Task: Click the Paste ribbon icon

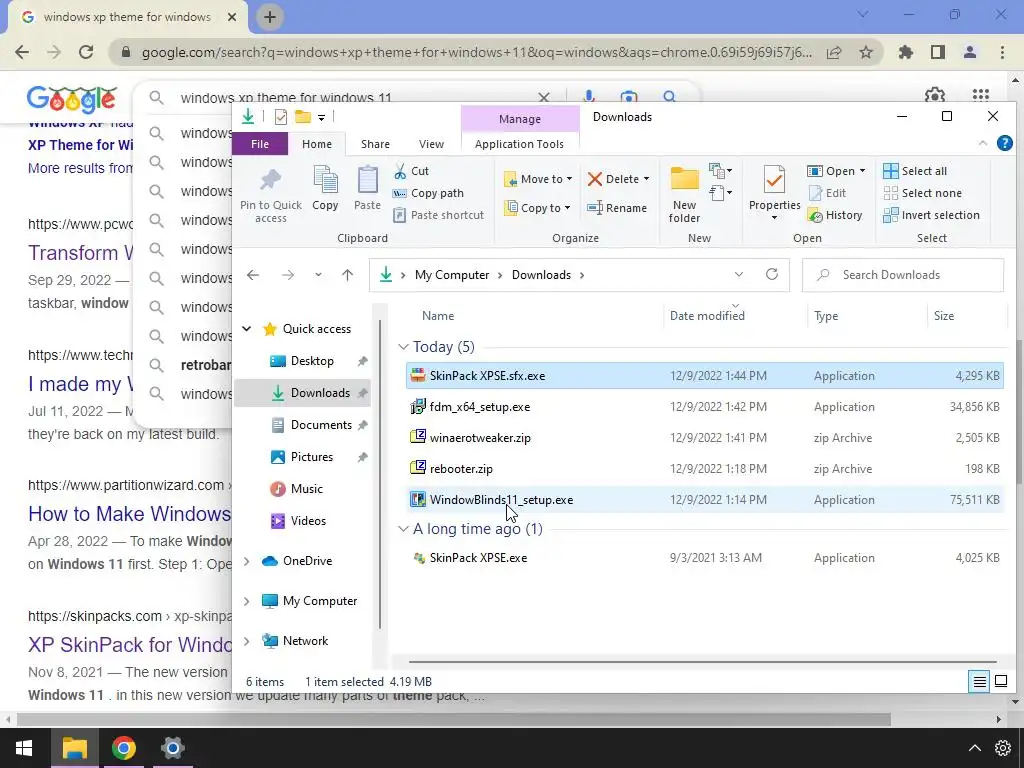Action: click(368, 180)
